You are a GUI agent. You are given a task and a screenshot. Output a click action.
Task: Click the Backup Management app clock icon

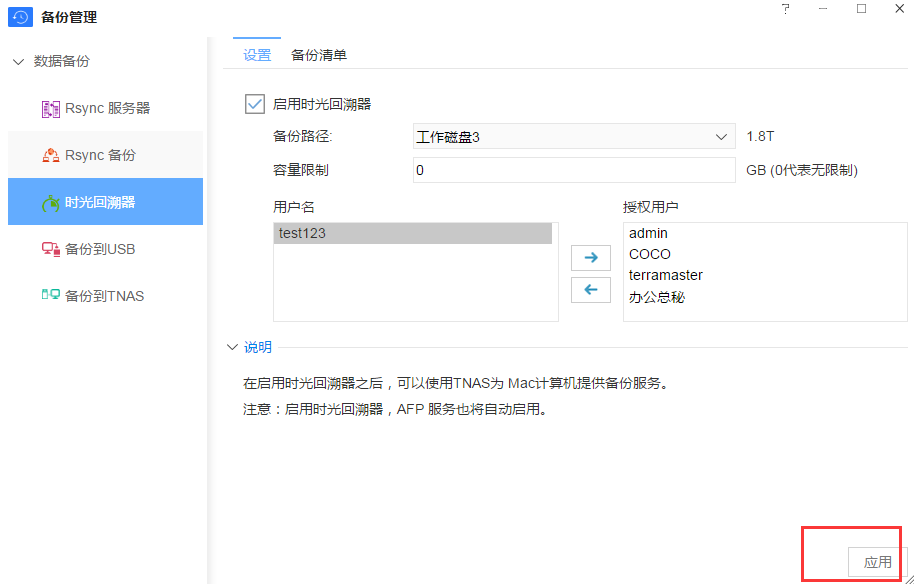[20, 17]
